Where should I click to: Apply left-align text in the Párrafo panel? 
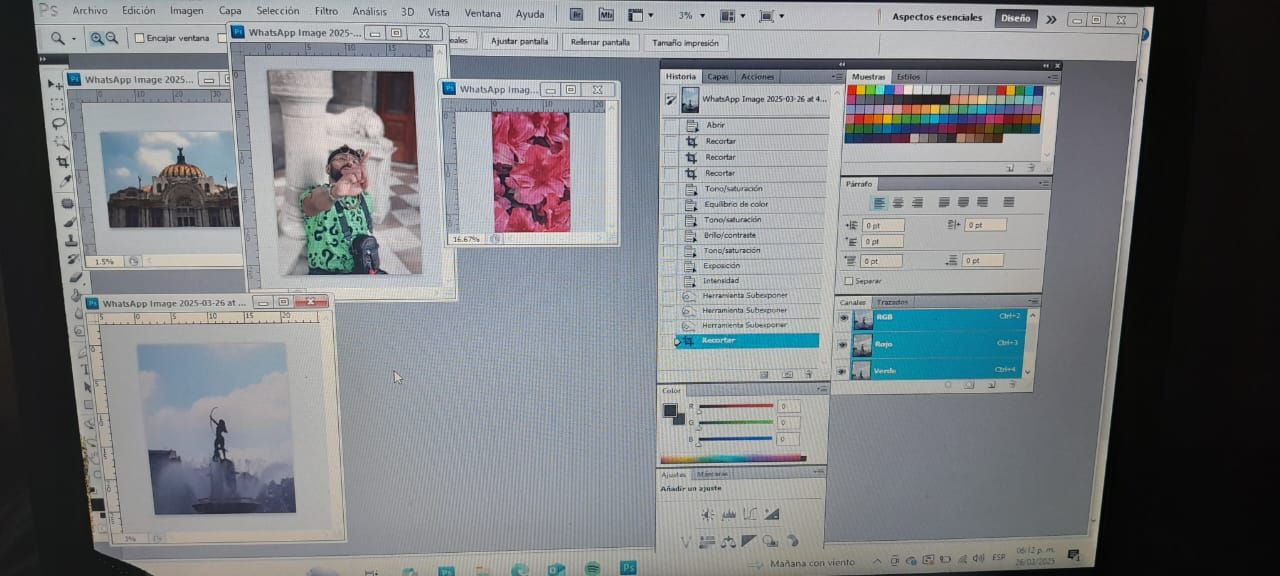(880, 202)
